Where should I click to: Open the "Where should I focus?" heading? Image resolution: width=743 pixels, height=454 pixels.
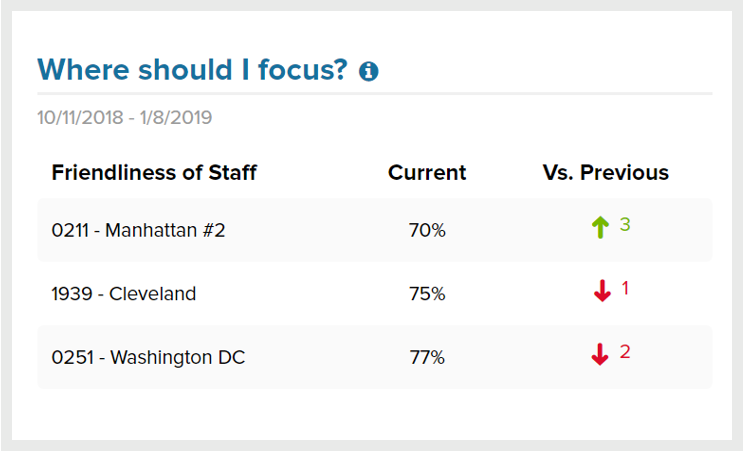[192, 70]
